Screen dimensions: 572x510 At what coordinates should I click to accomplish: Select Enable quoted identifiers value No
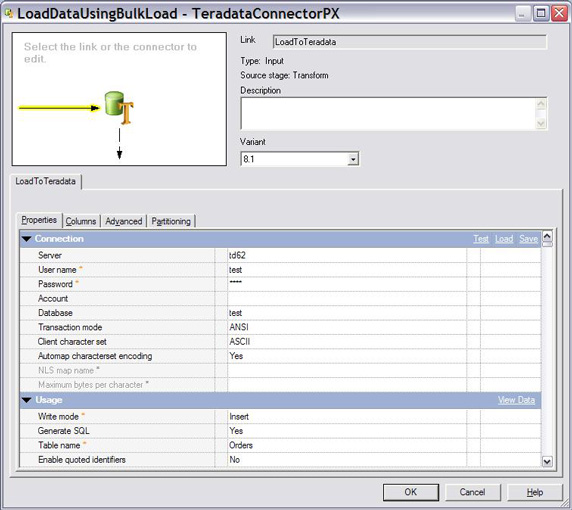coord(347,460)
